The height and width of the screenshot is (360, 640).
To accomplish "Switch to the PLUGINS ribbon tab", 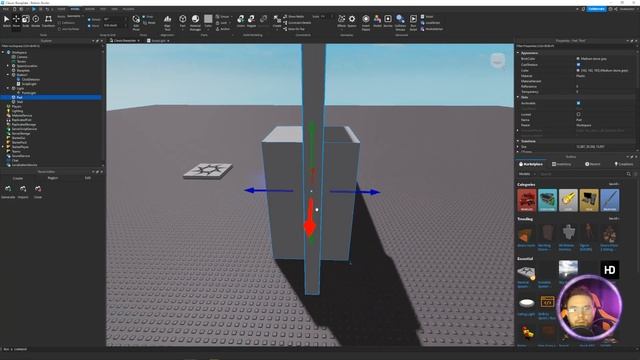I will click(x=128, y=9).
